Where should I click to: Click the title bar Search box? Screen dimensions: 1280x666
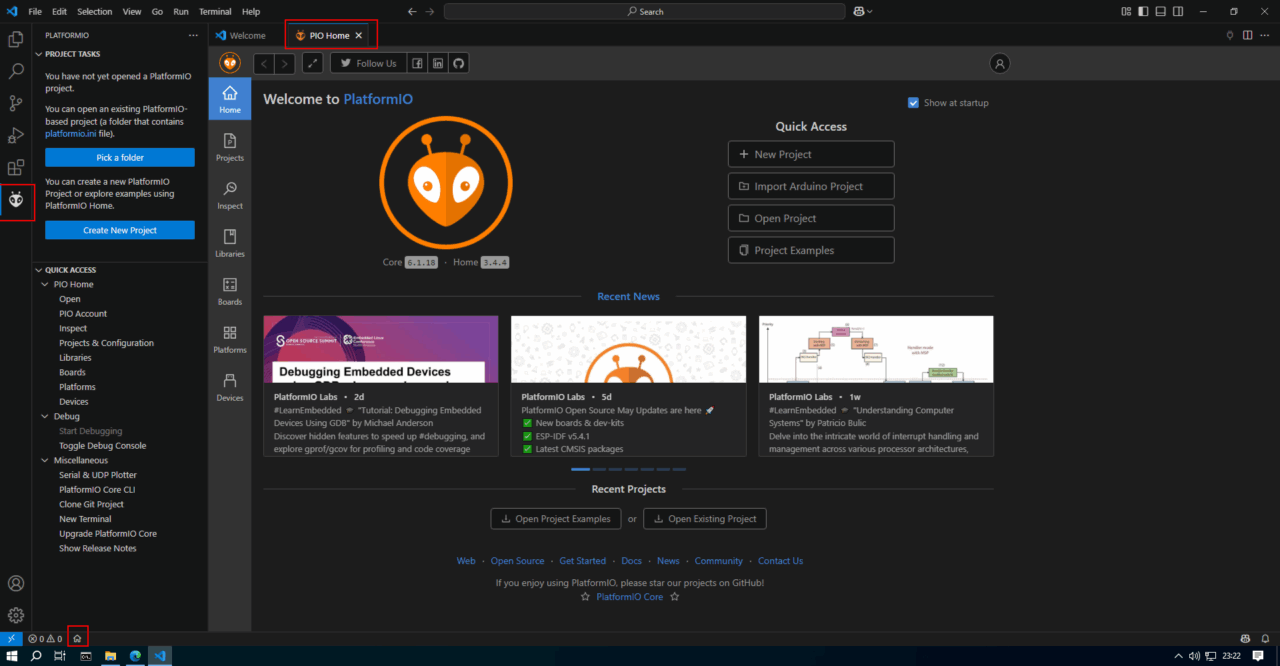(645, 11)
